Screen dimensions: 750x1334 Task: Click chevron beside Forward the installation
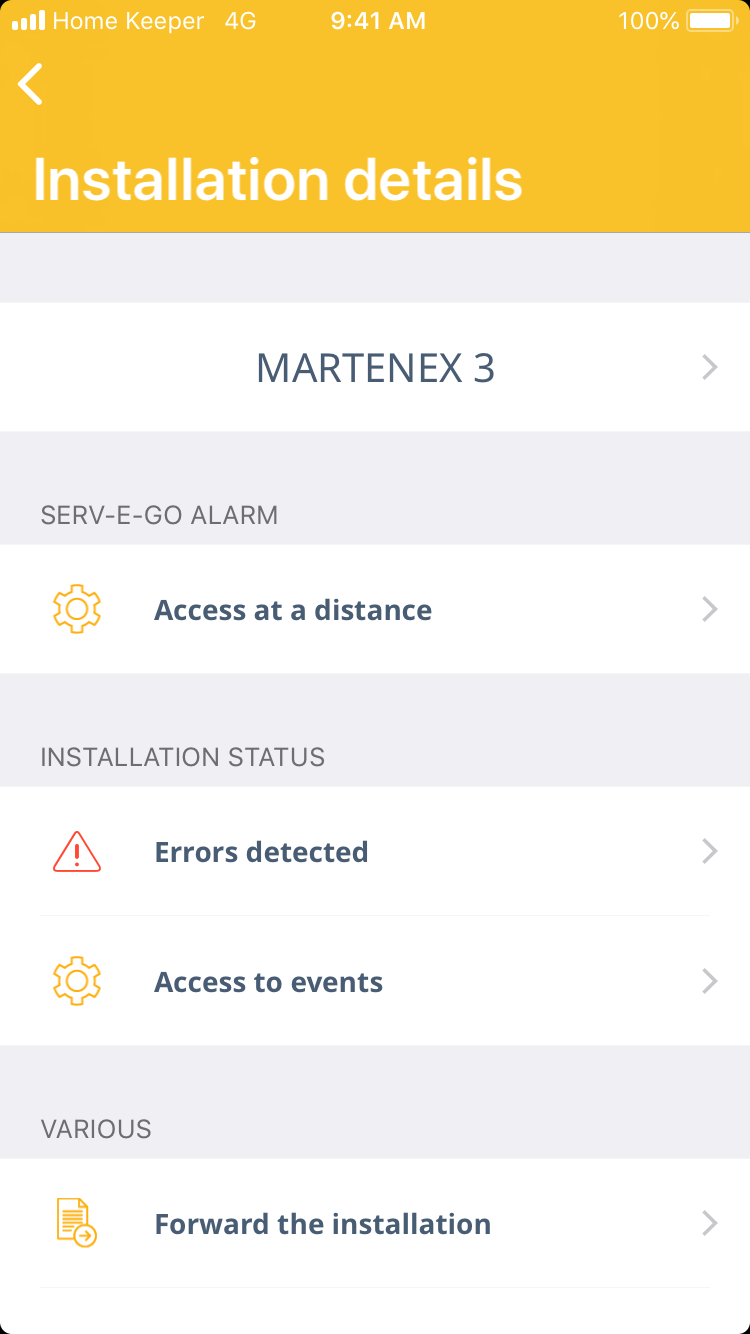[710, 1223]
